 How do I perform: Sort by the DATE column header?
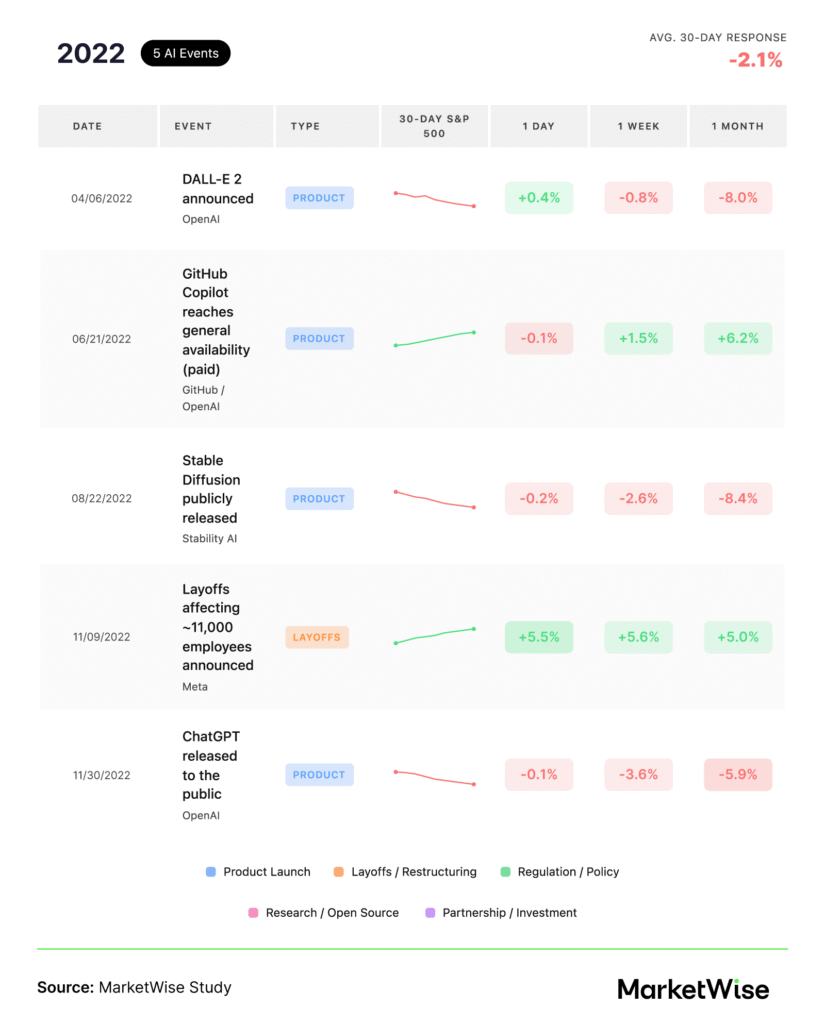coord(87,126)
